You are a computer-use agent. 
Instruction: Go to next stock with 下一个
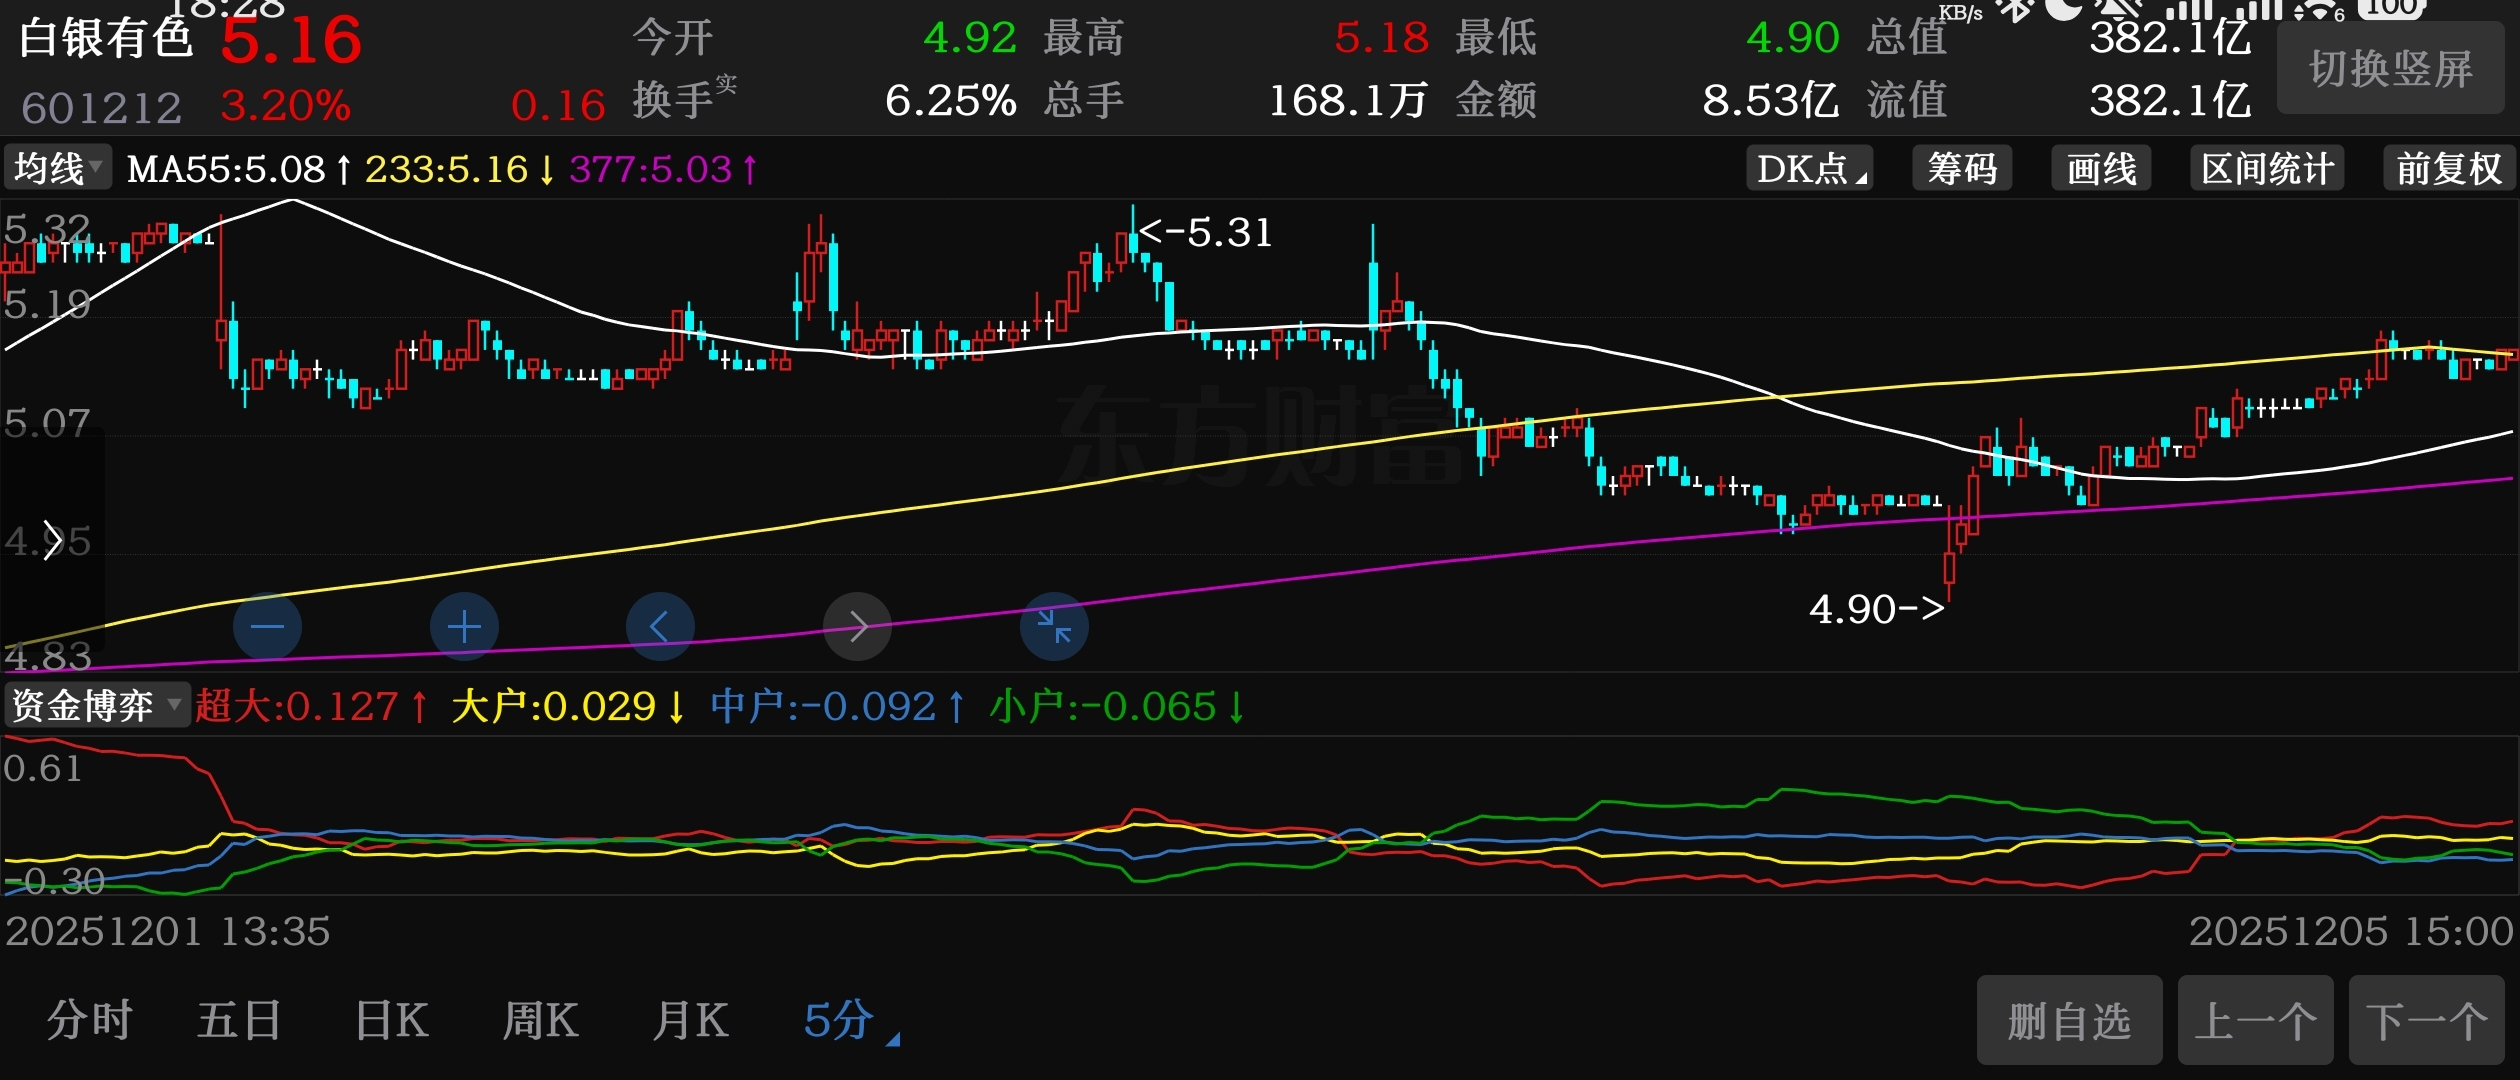[x=2426, y=1021]
